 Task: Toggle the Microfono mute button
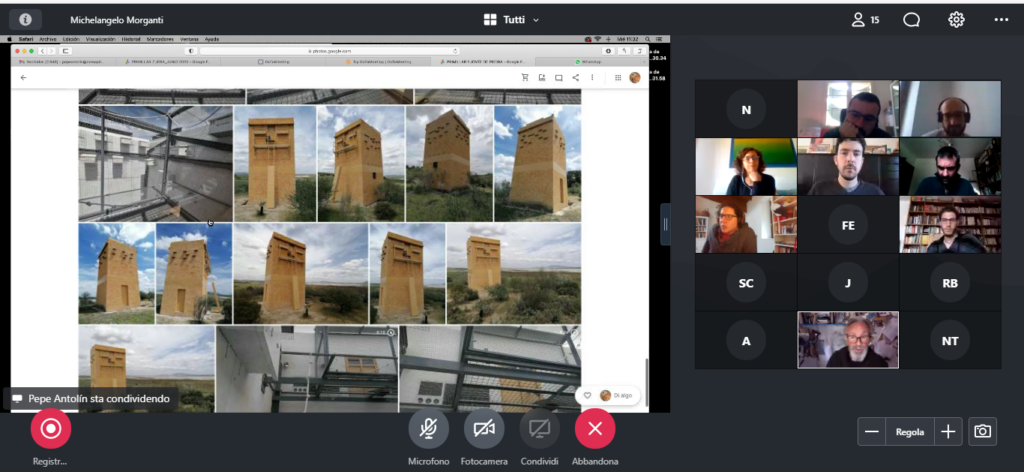pos(428,429)
